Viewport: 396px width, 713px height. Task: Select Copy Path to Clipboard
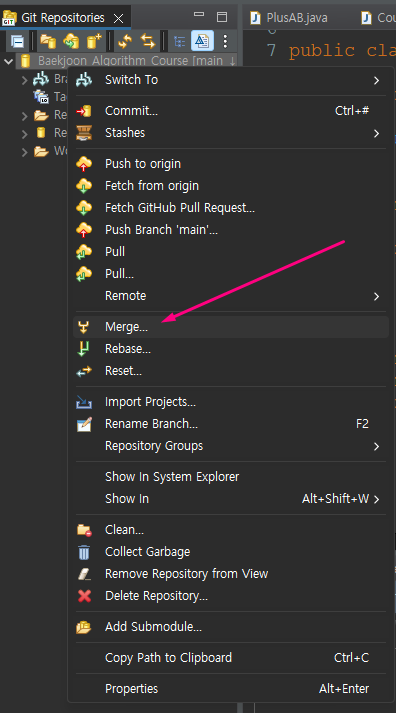coord(231,658)
